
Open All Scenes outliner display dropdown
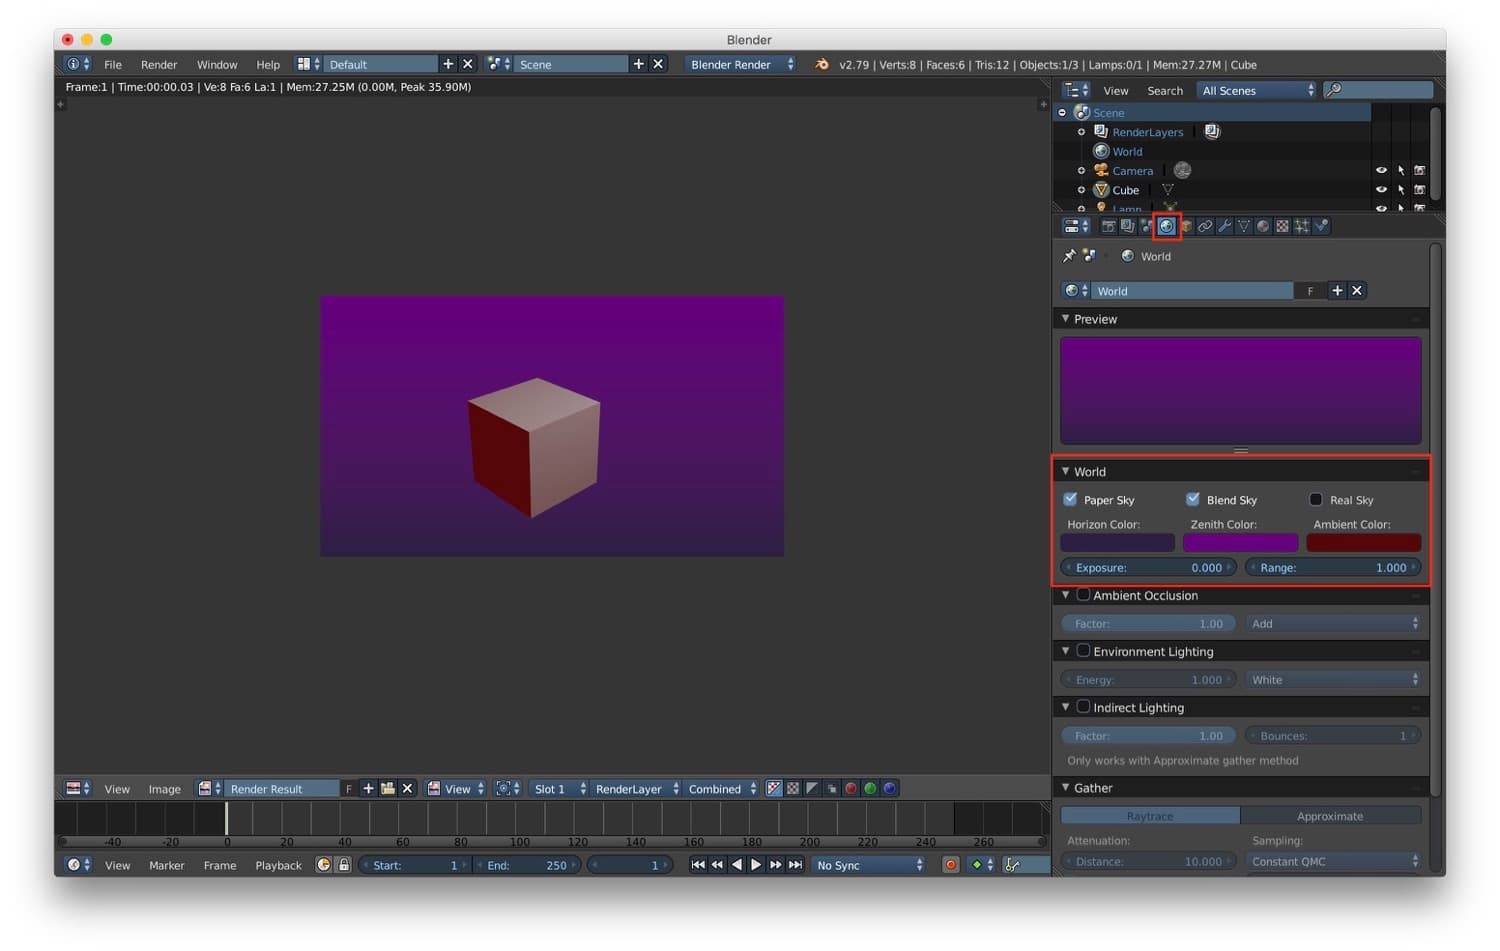[x=1258, y=90]
